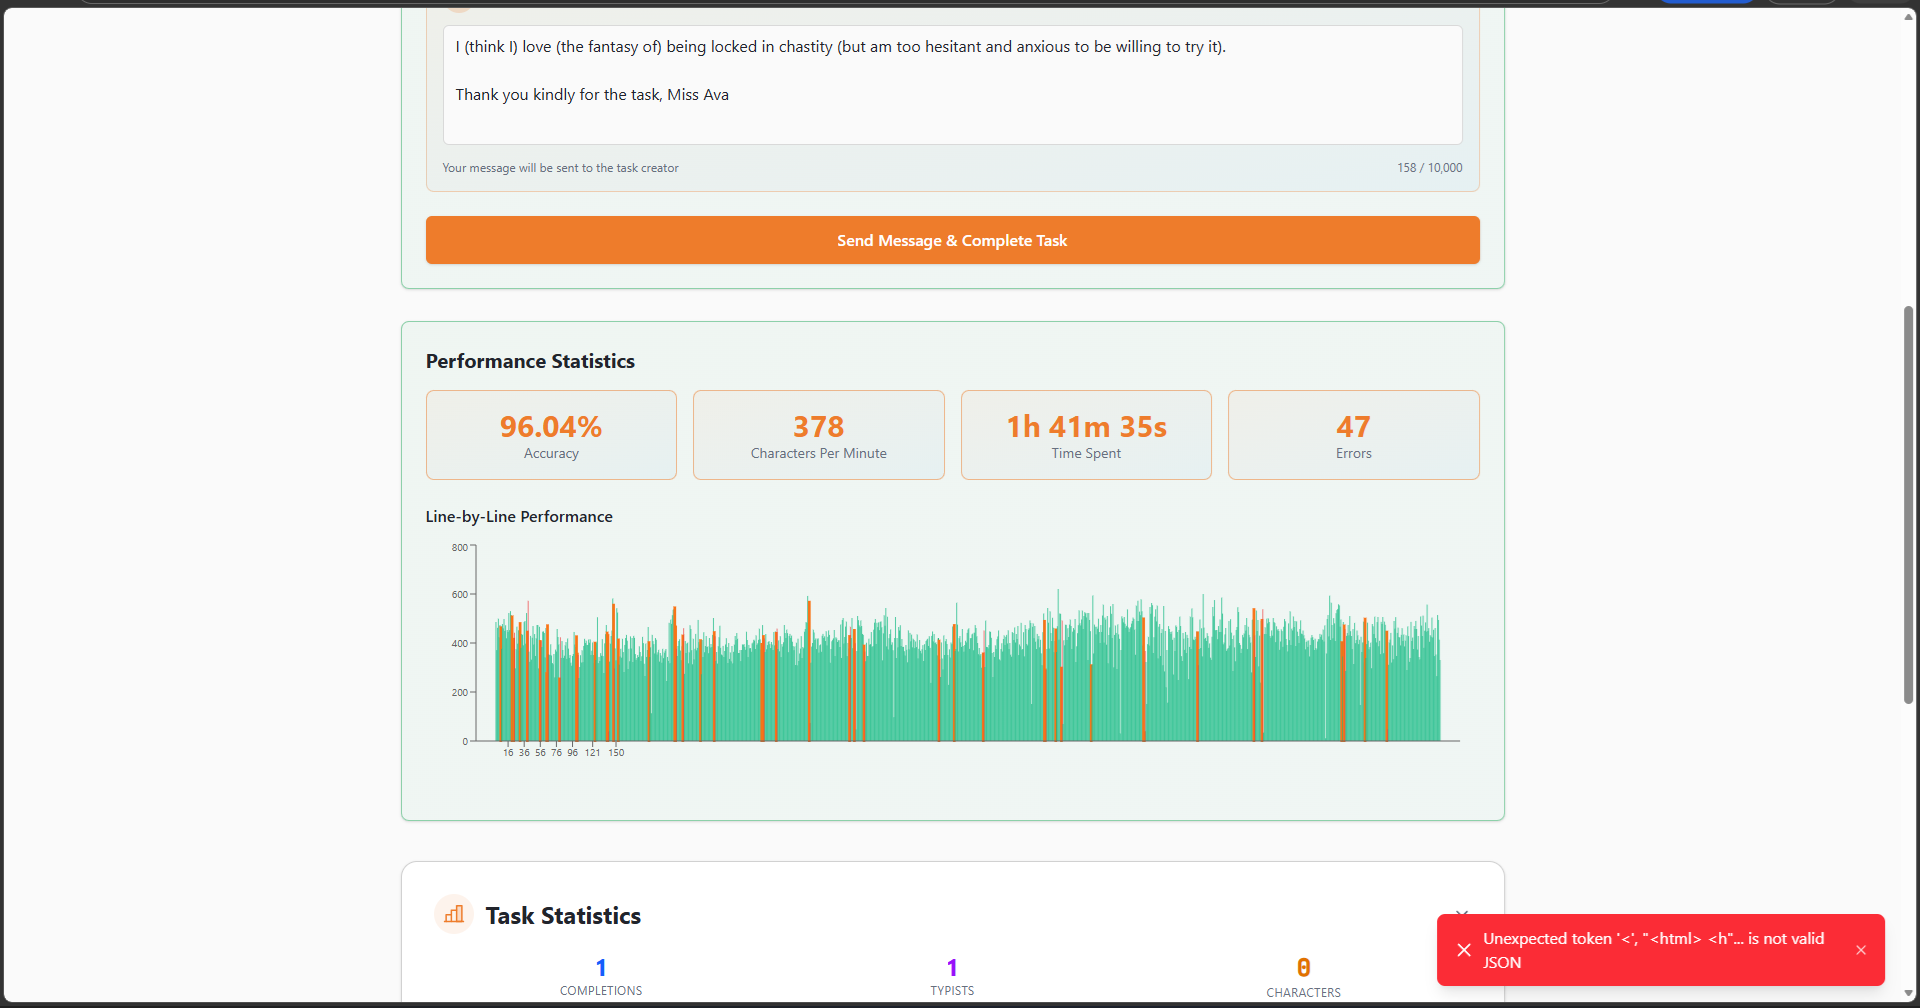Click Send Message & Complete Task button
The width and height of the screenshot is (1920, 1008).
pyautogui.click(x=952, y=240)
